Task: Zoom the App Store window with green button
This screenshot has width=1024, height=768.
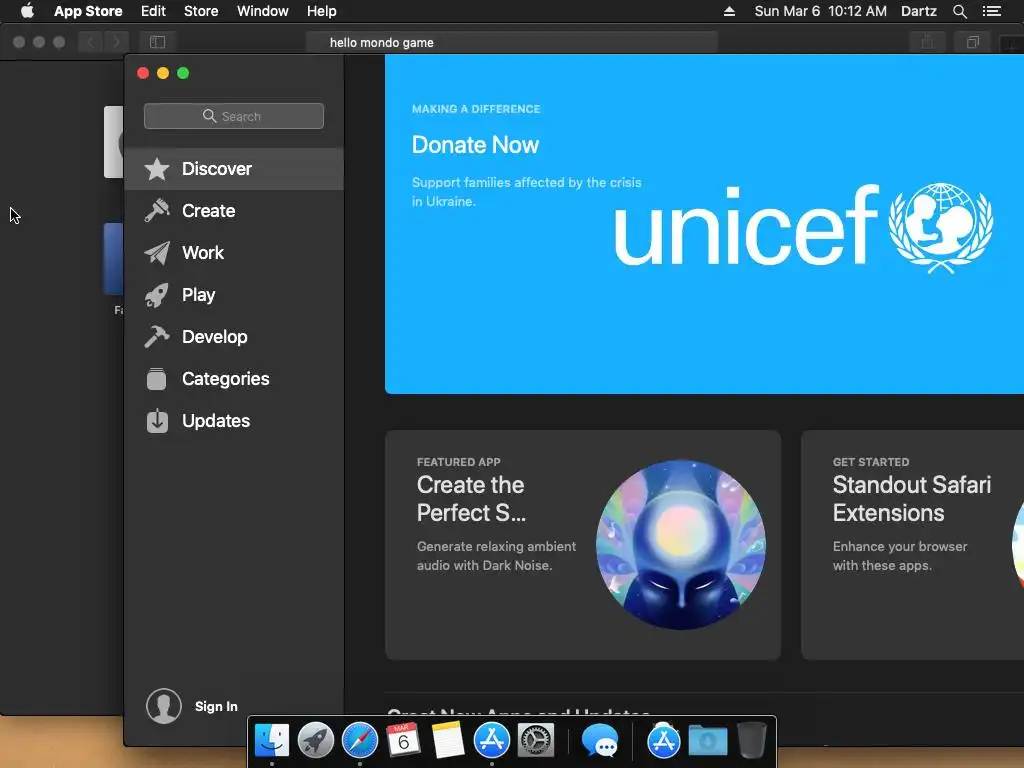Action: (x=184, y=73)
